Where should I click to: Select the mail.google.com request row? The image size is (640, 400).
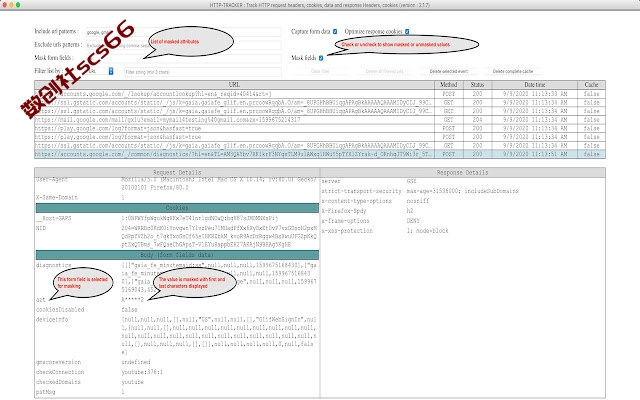click(320, 120)
